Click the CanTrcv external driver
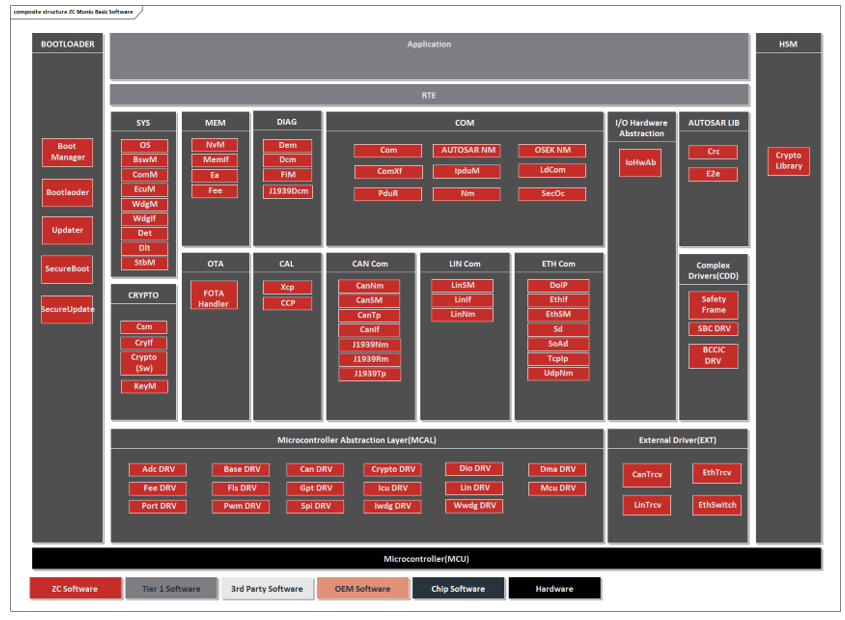This screenshot has height=620, width=845. click(x=647, y=475)
